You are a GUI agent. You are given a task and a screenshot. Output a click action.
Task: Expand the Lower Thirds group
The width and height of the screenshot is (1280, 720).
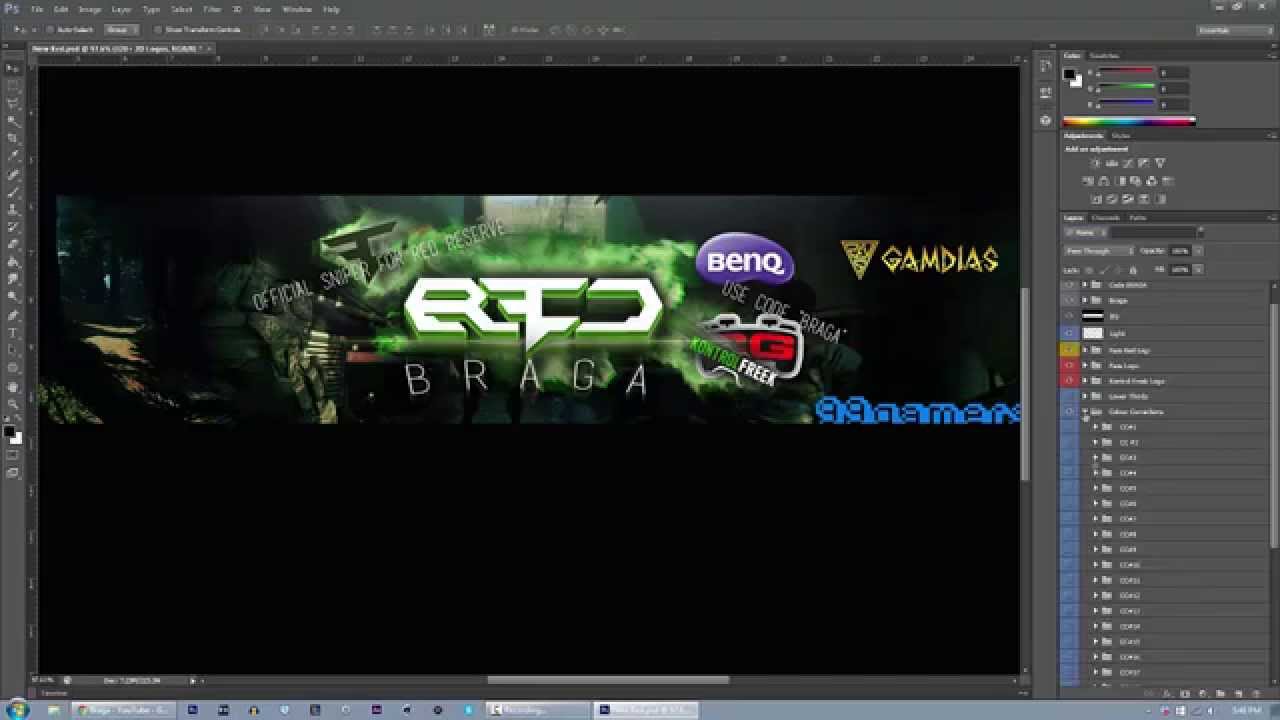click(x=1085, y=396)
